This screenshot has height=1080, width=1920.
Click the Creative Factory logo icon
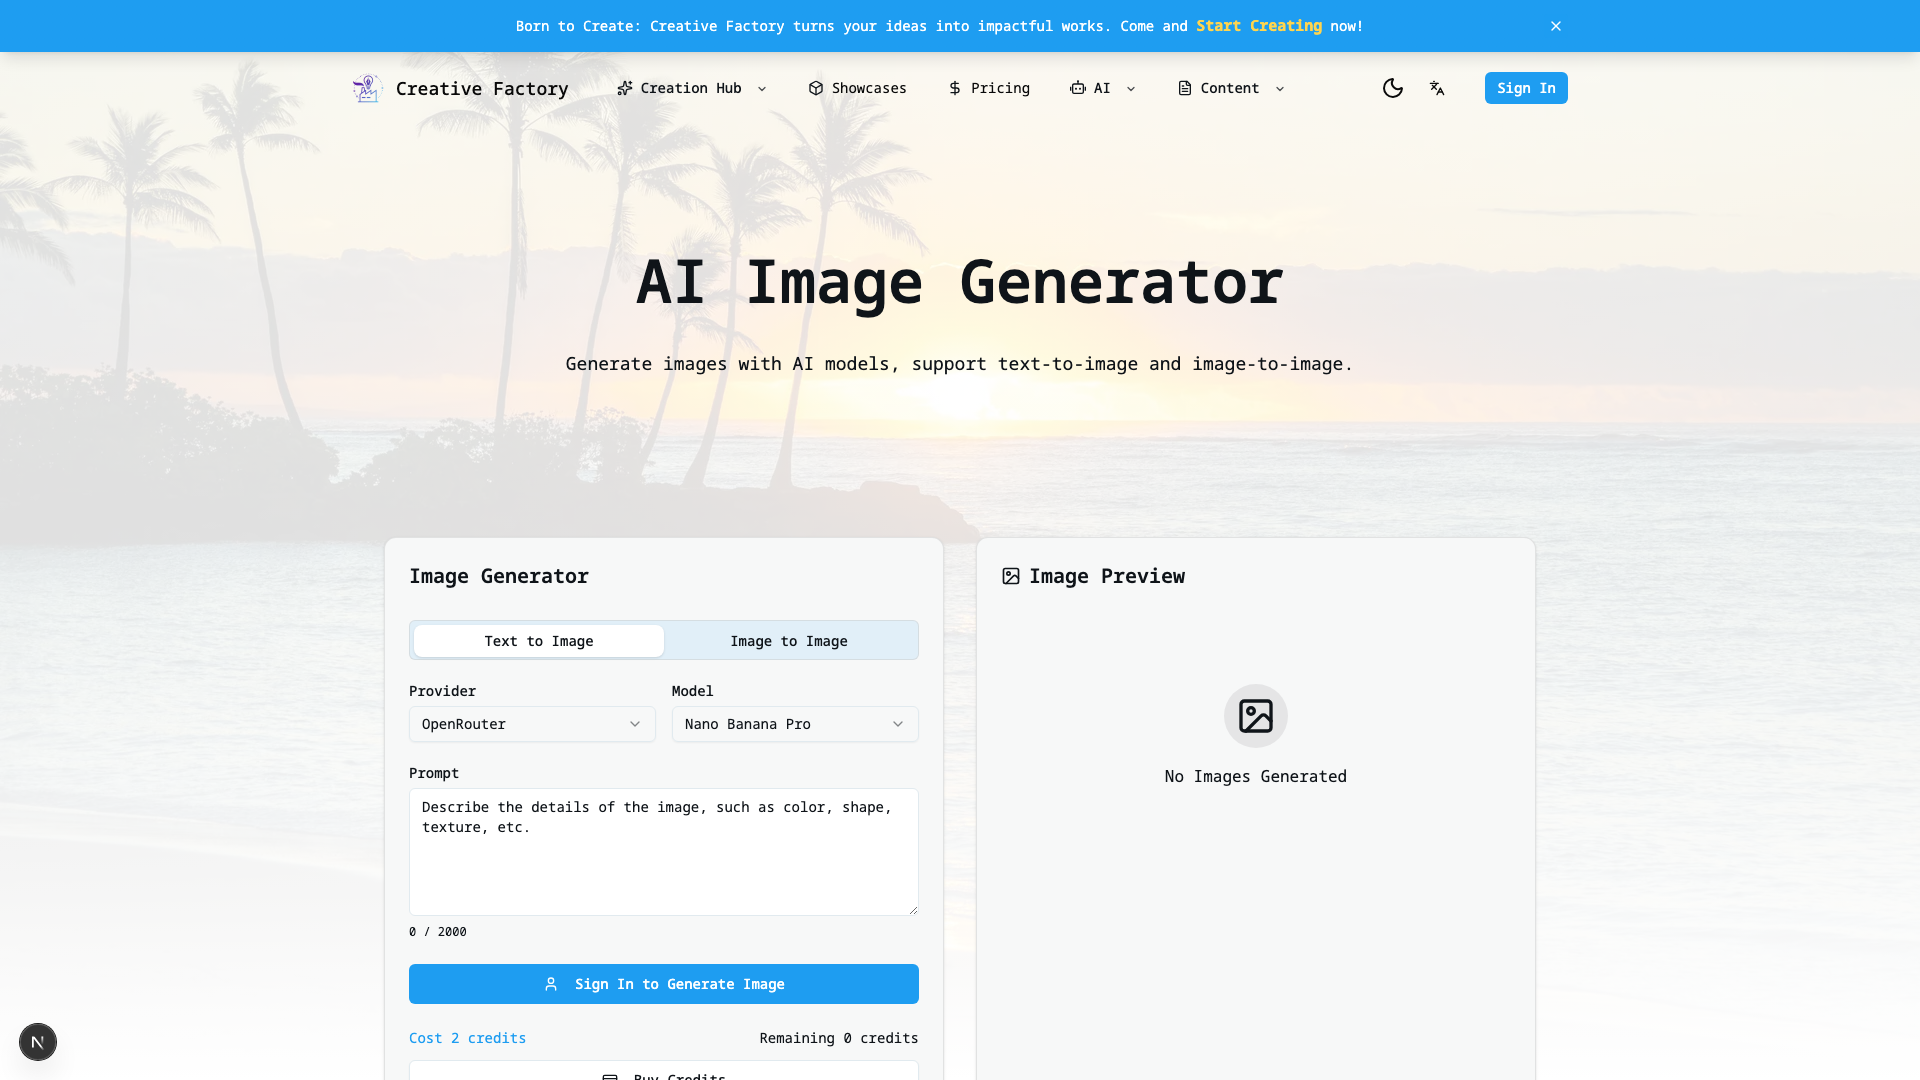pyautogui.click(x=367, y=88)
